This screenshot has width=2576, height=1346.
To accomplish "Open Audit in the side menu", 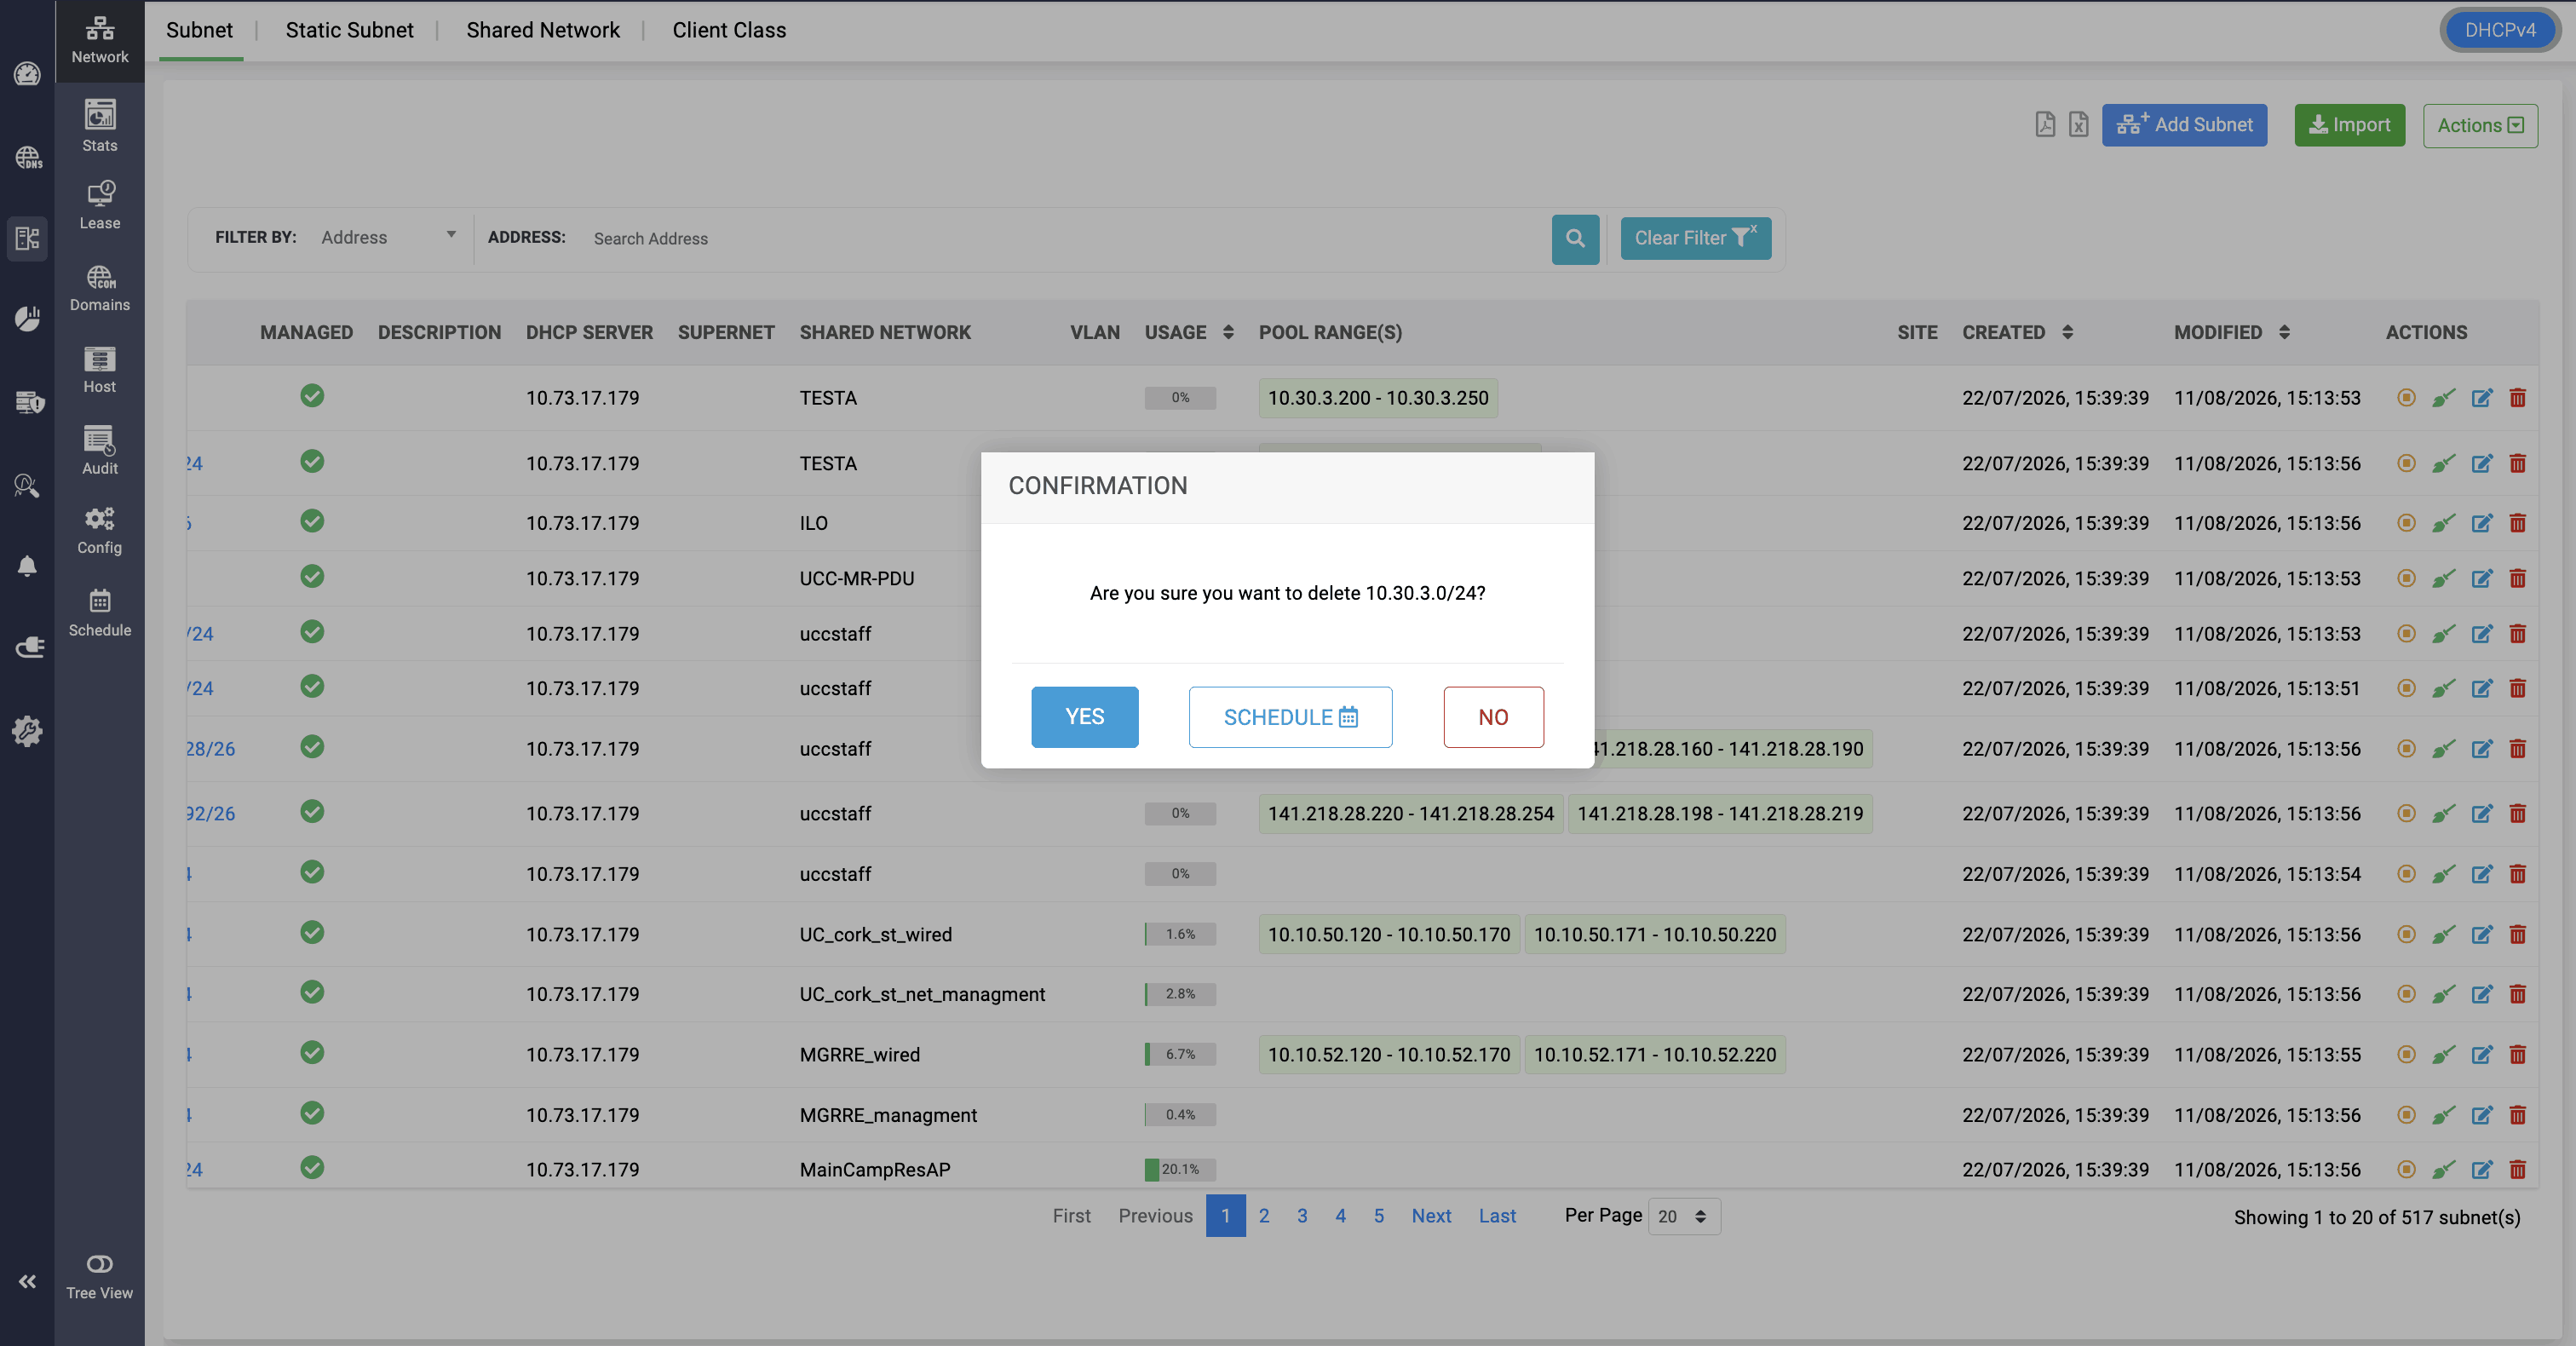I will point(100,451).
